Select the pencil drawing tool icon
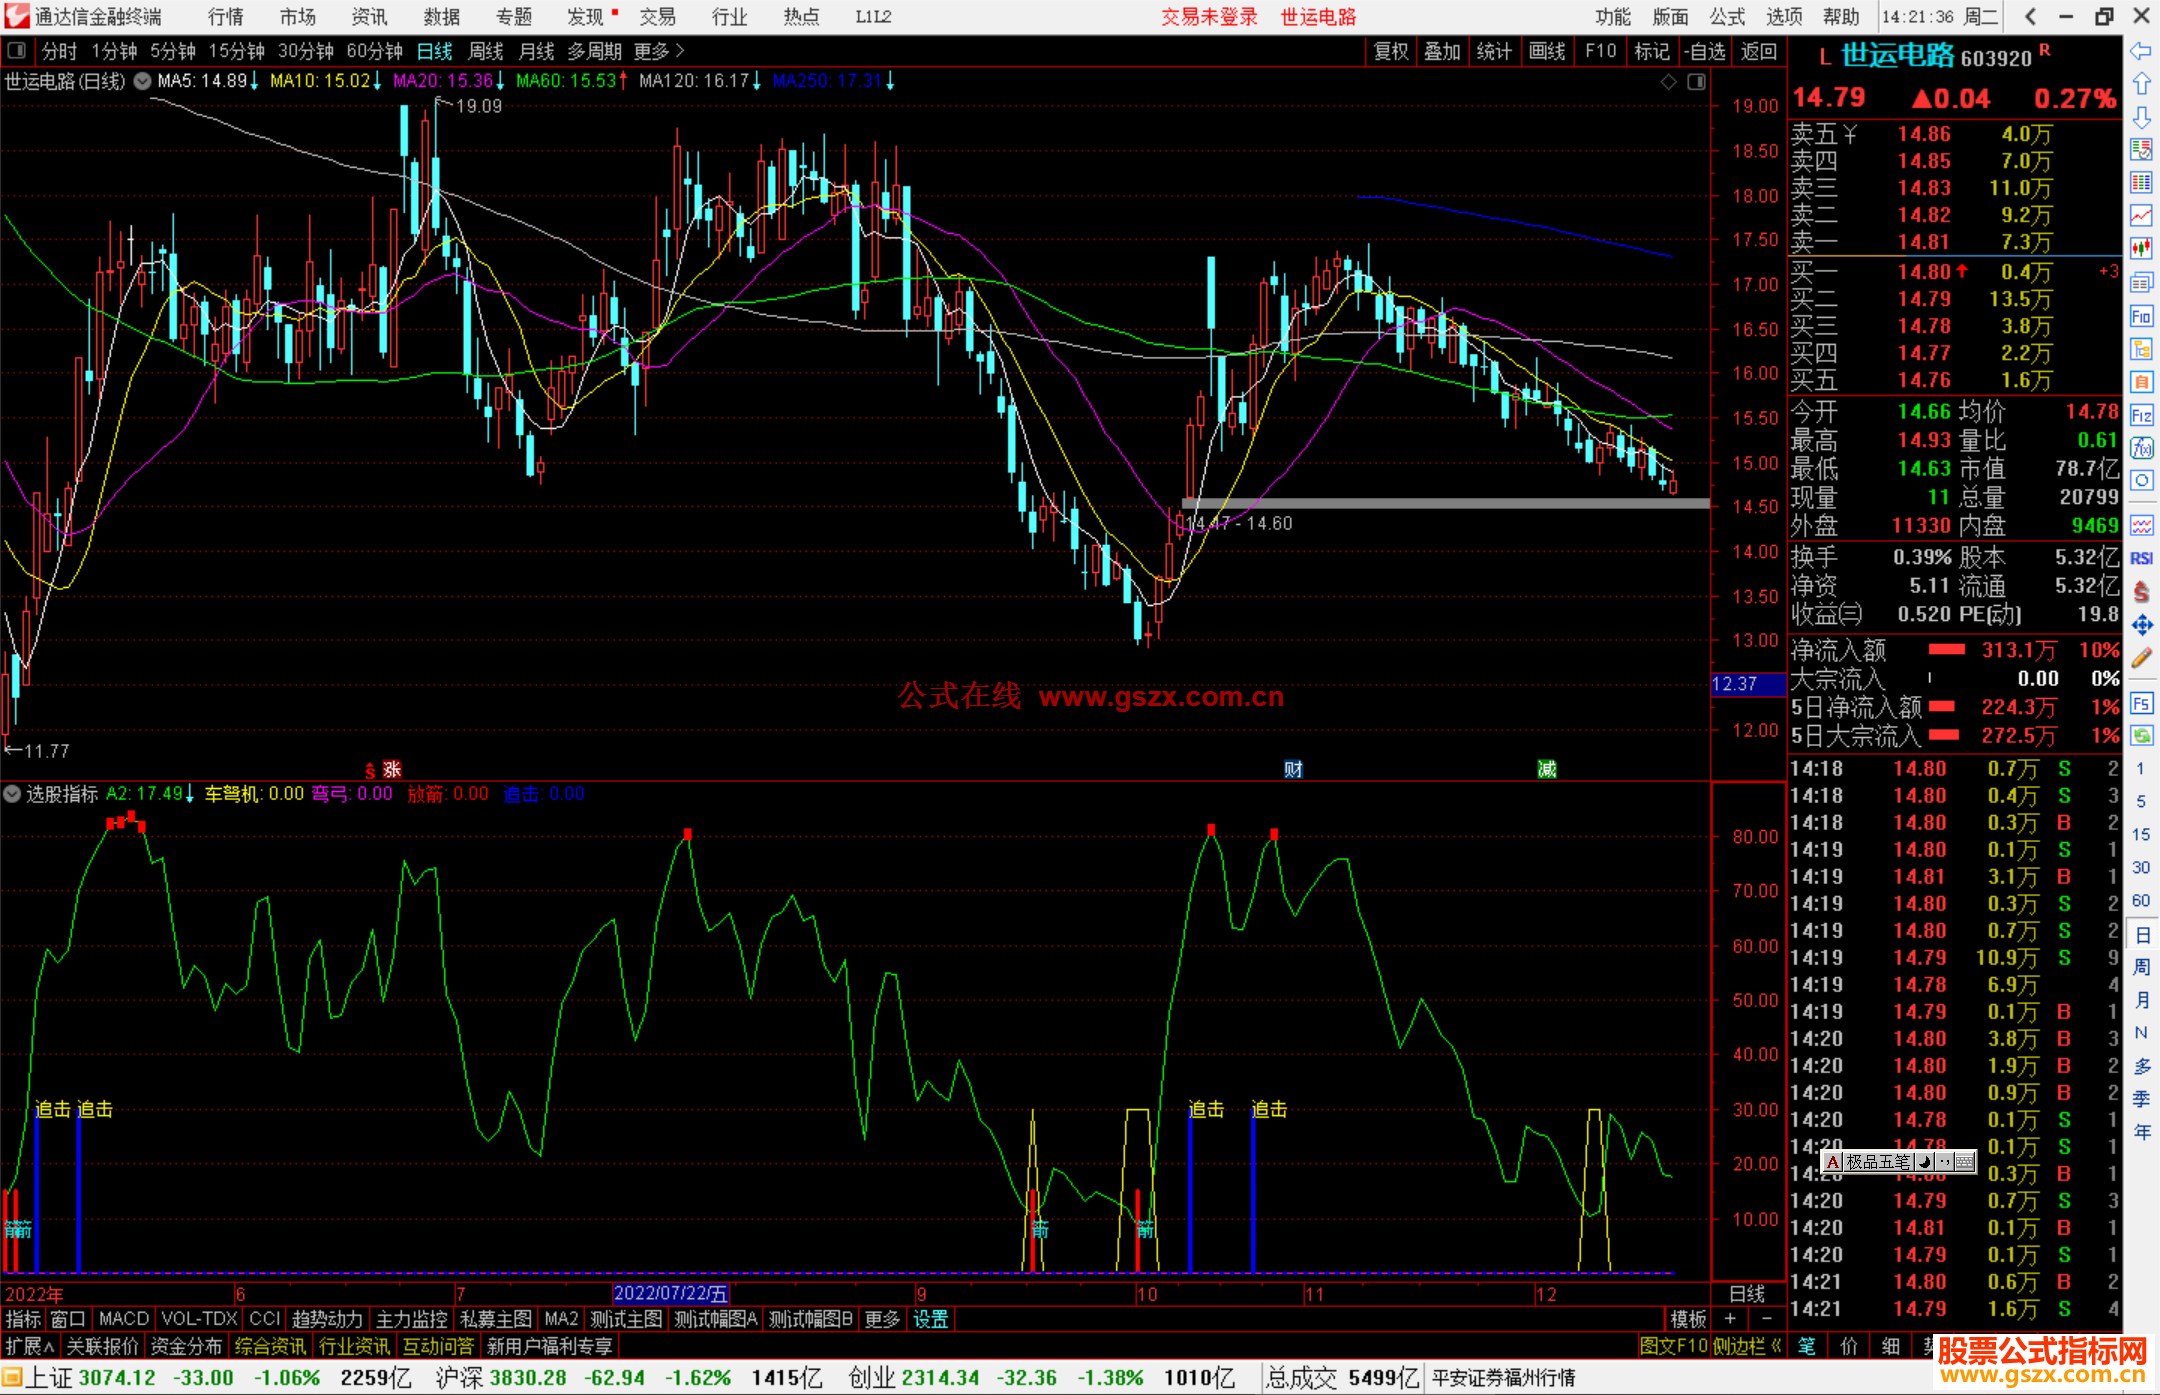This screenshot has width=2160, height=1395. pos(2141,658)
